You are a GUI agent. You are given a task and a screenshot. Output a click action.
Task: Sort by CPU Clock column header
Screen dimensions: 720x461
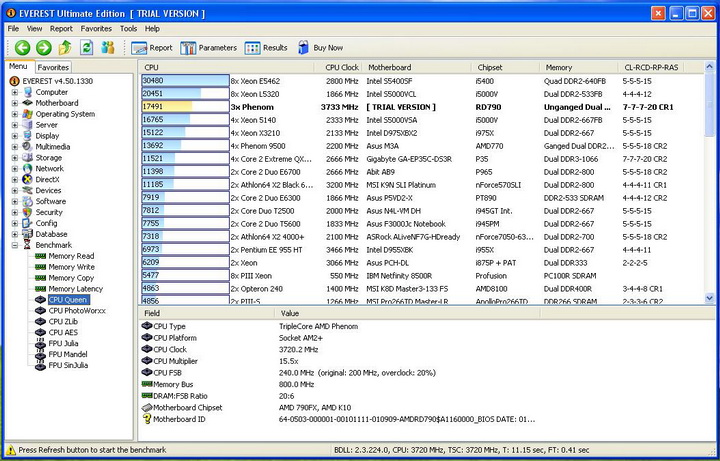pyautogui.click(x=338, y=67)
